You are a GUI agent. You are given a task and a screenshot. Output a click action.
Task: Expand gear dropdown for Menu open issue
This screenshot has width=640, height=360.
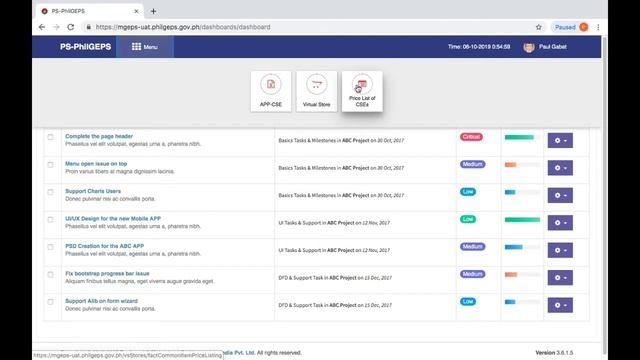pyautogui.click(x=560, y=168)
